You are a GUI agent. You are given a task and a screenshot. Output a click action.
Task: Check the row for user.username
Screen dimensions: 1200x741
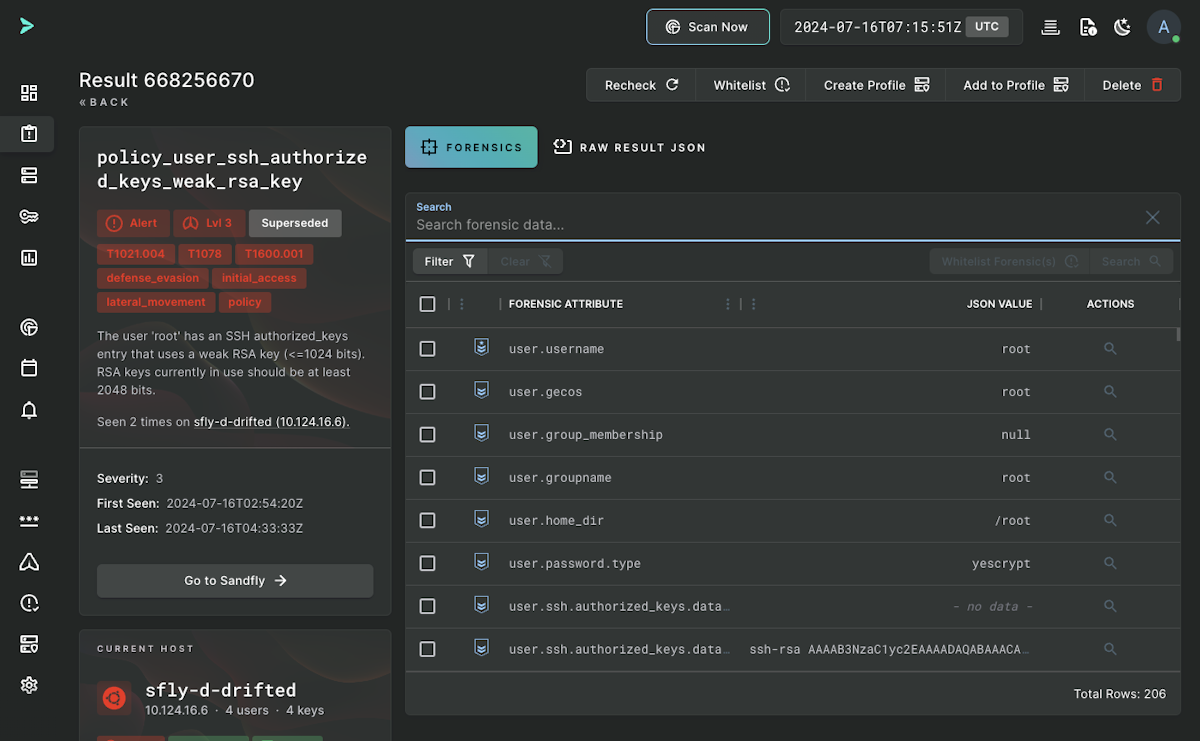[x=427, y=348]
